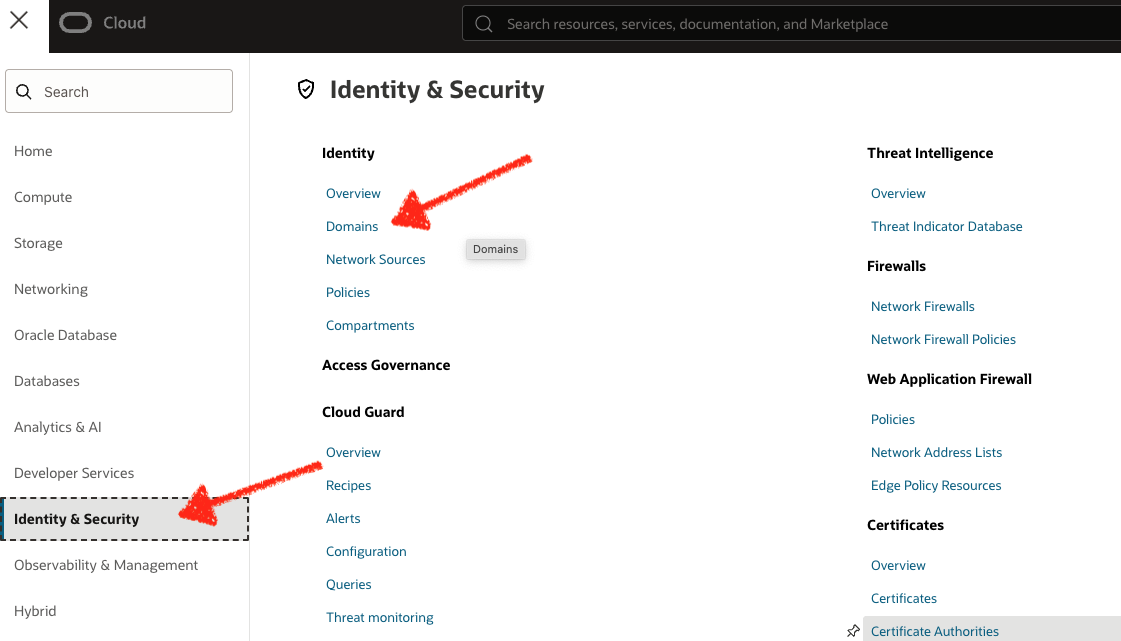Open Policies under the Identity section
This screenshot has height=641, width=1121.
pyautogui.click(x=347, y=292)
